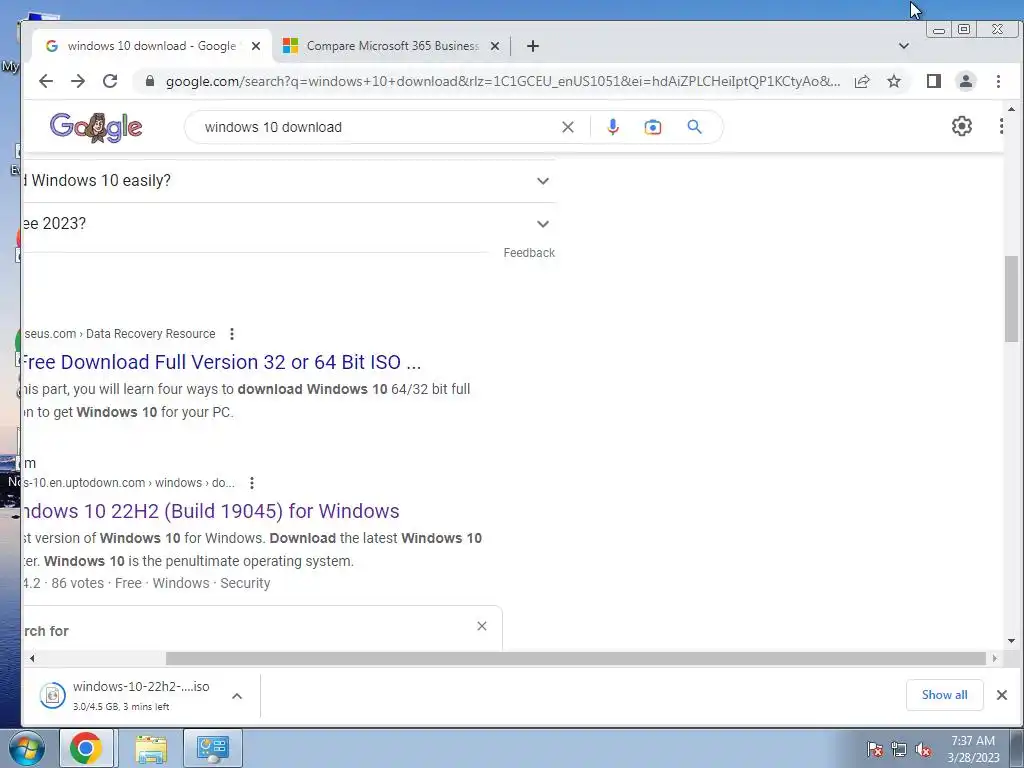The height and width of the screenshot is (768, 1024).
Task: Open options for the uptodown.com result
Action: click(252, 483)
